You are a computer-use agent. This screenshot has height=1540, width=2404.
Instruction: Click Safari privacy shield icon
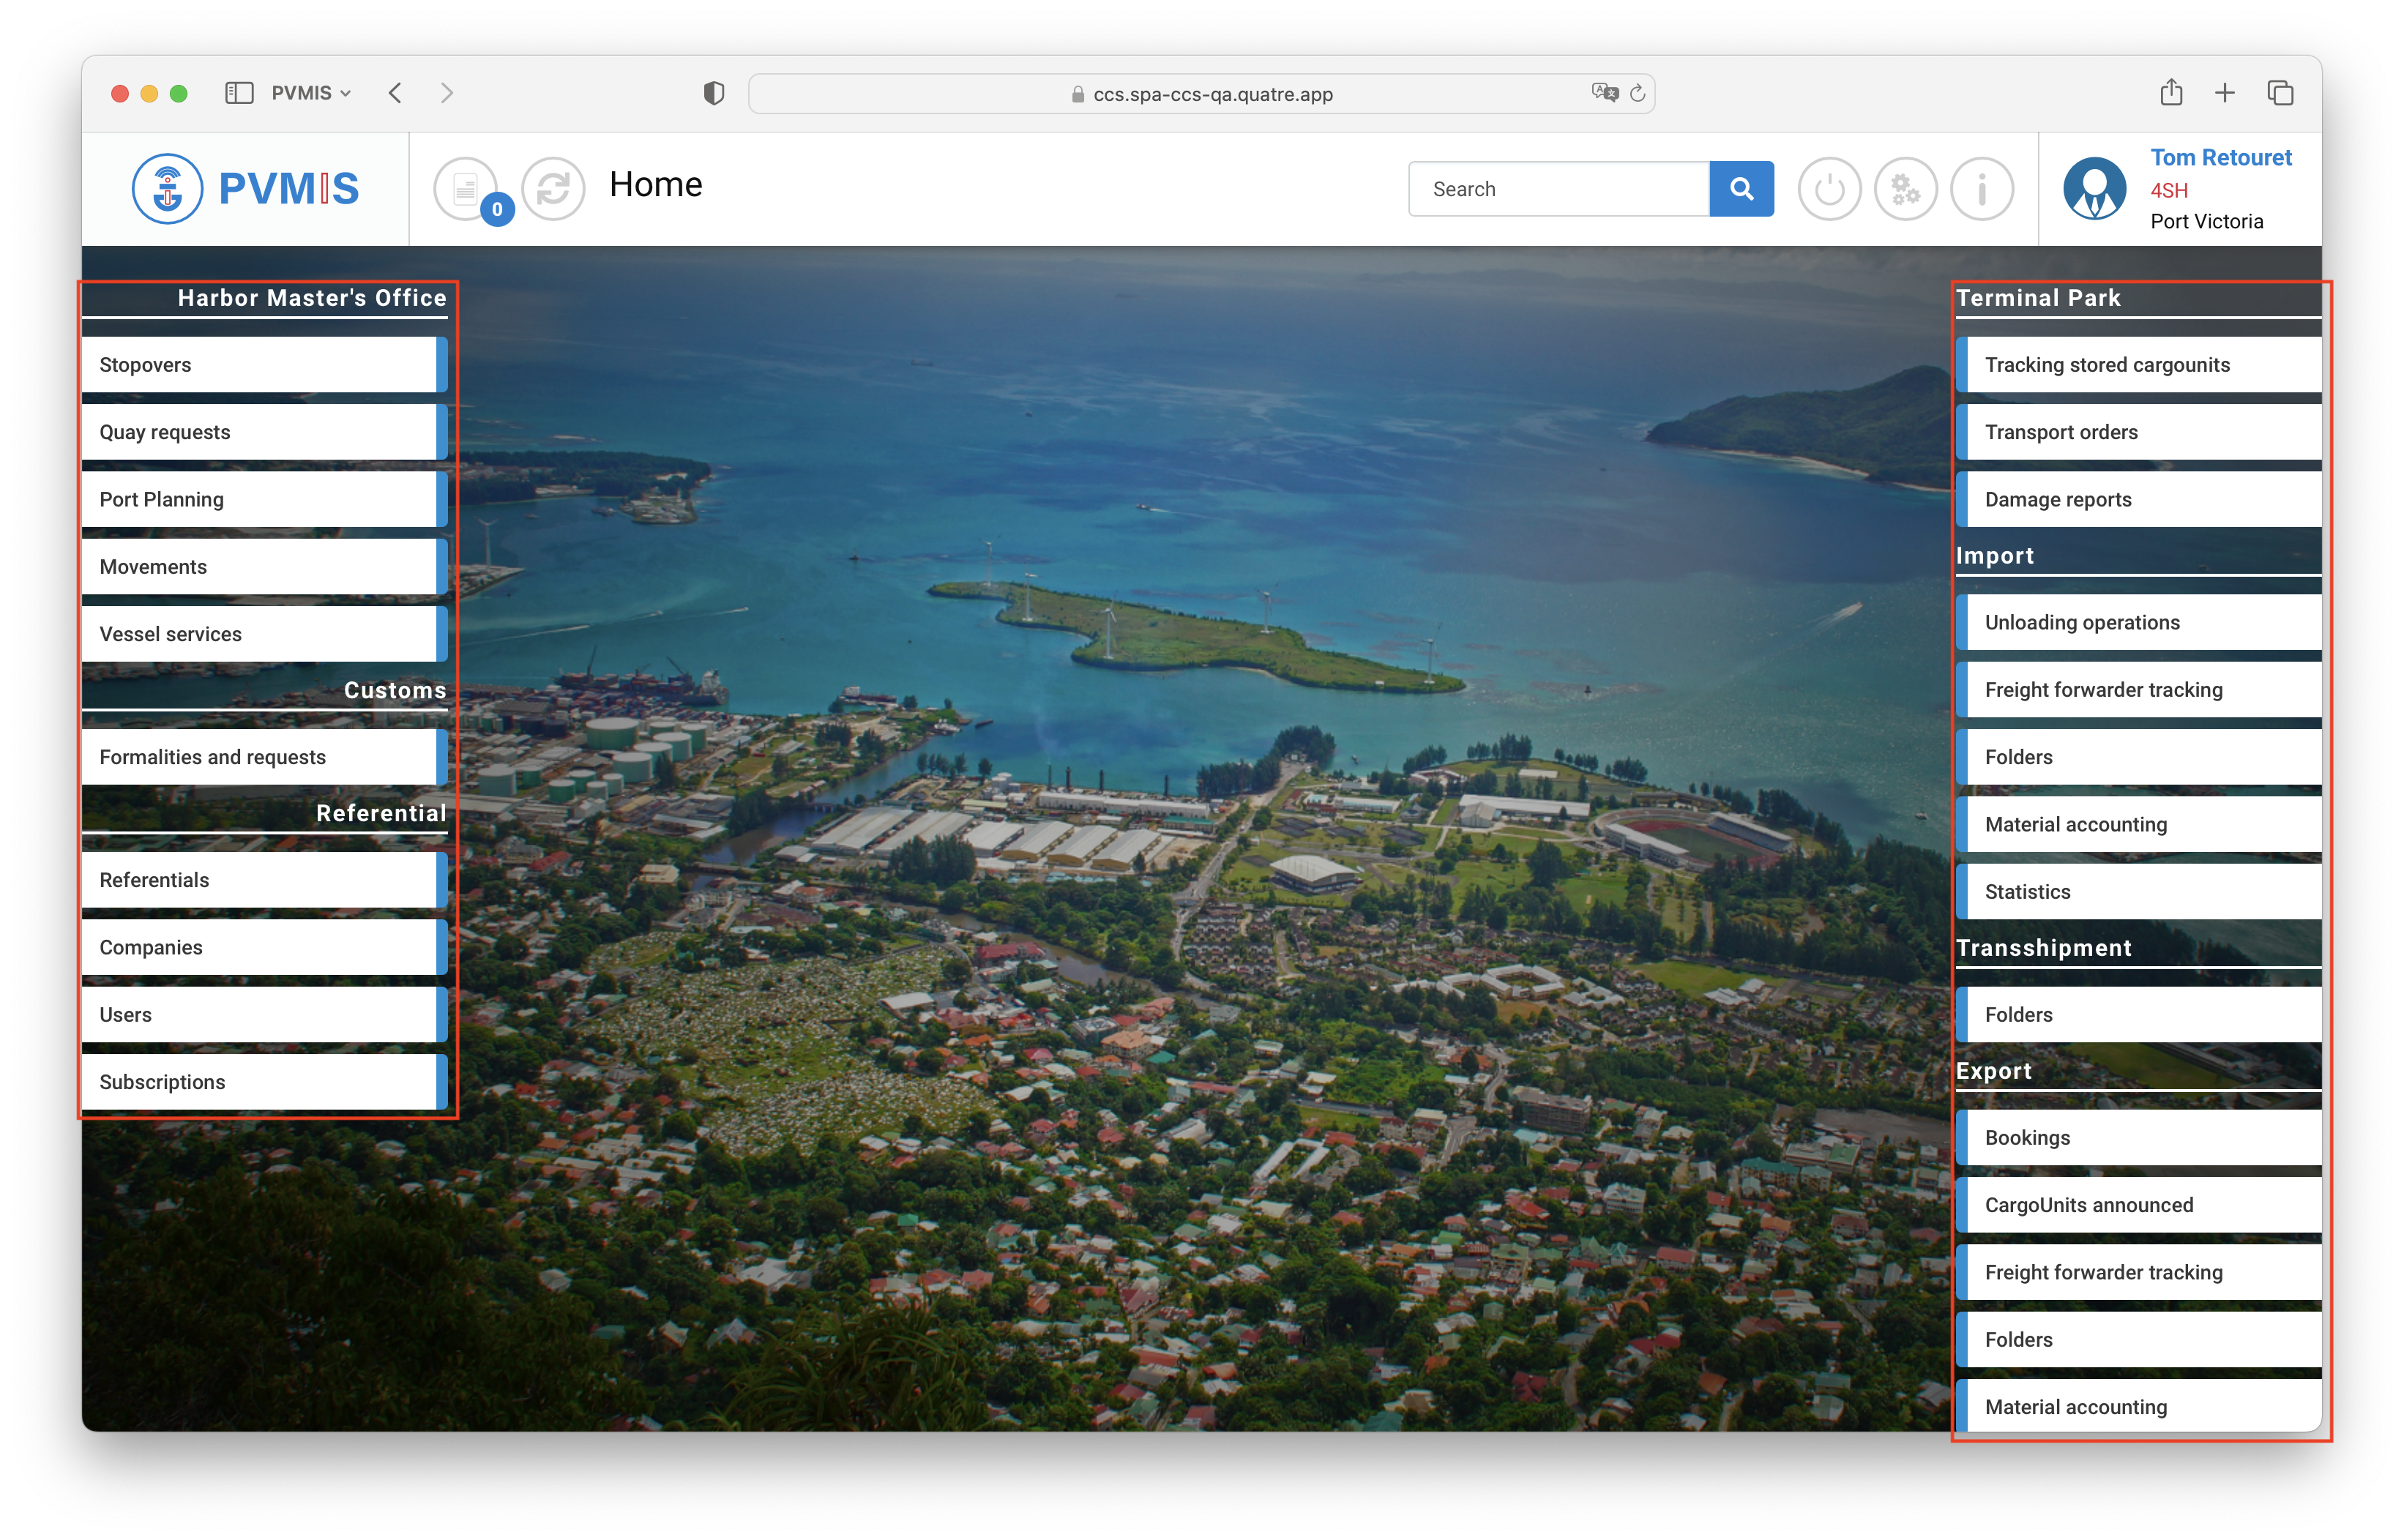click(x=713, y=93)
